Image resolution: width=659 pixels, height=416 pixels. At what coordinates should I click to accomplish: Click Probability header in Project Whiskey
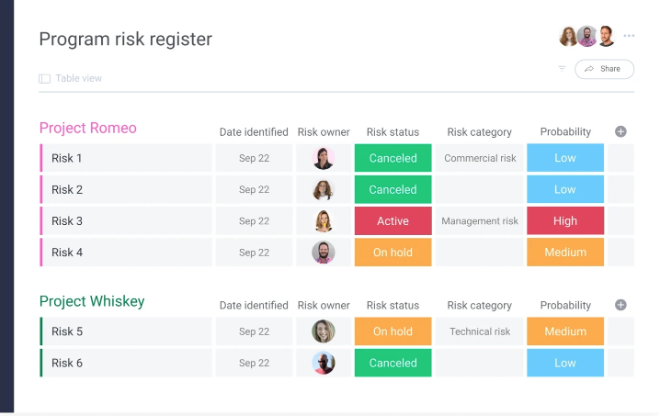(565, 305)
